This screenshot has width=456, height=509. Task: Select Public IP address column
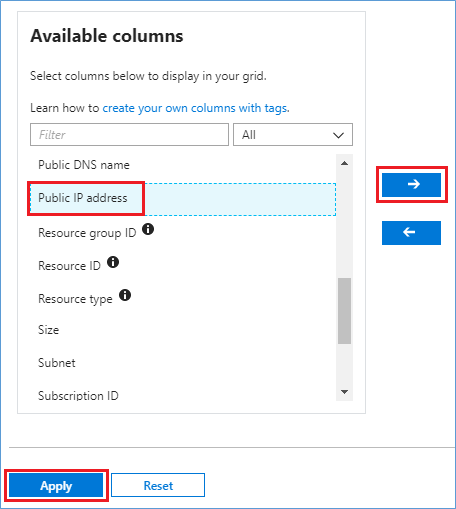(183, 199)
